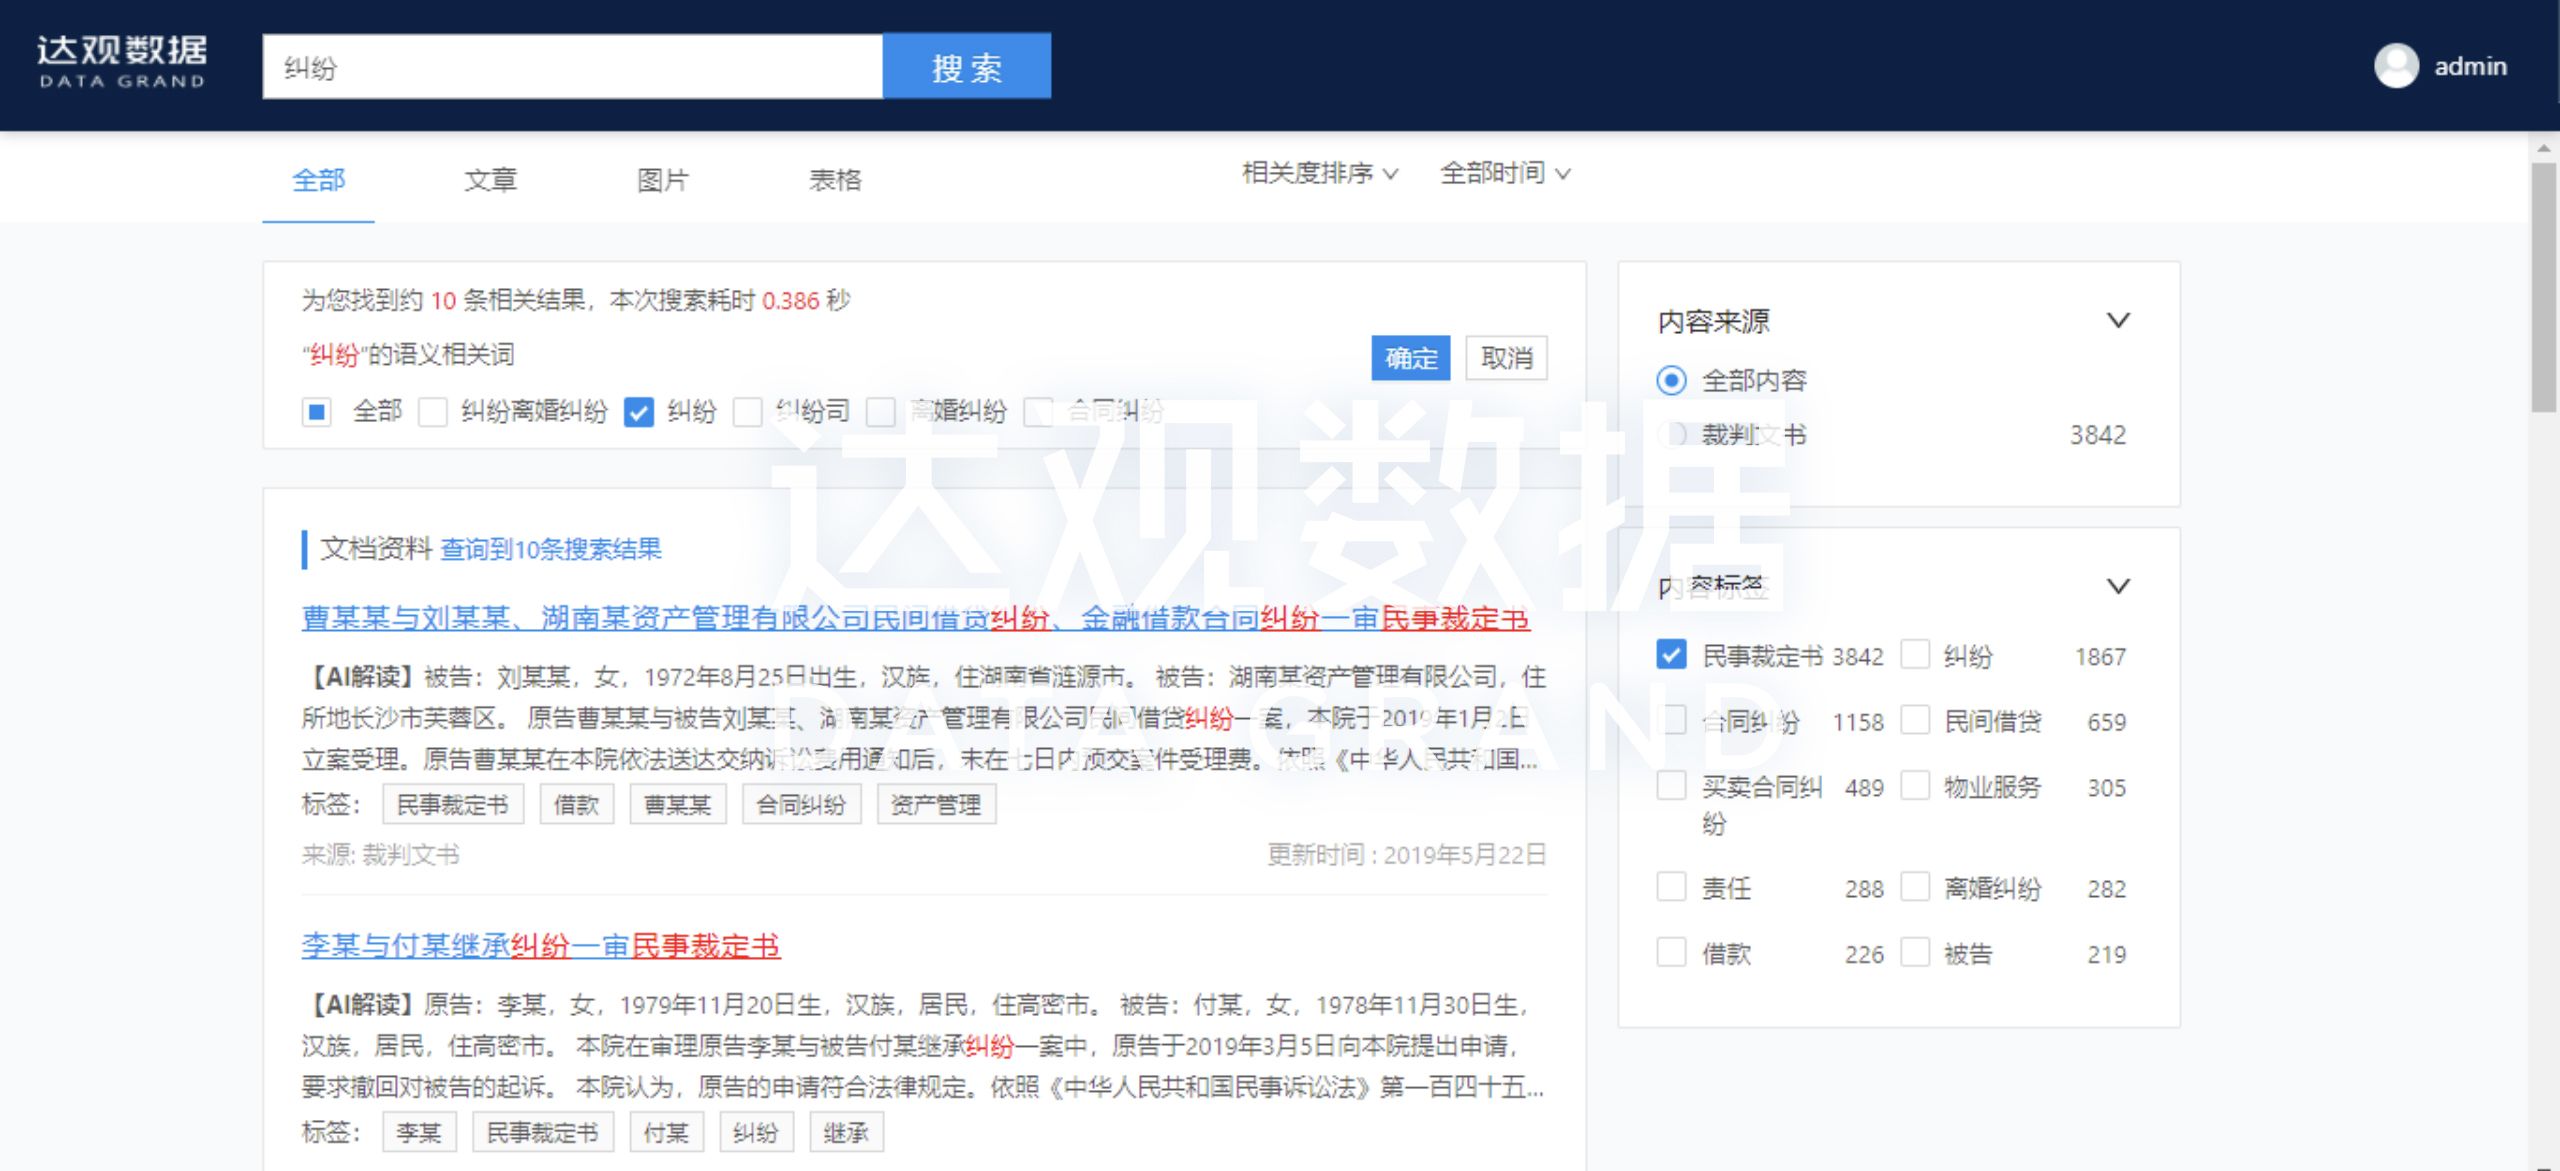Click the 民事裁定书 tag under second result
Screen dimensions: 2560x1171
tap(543, 1133)
